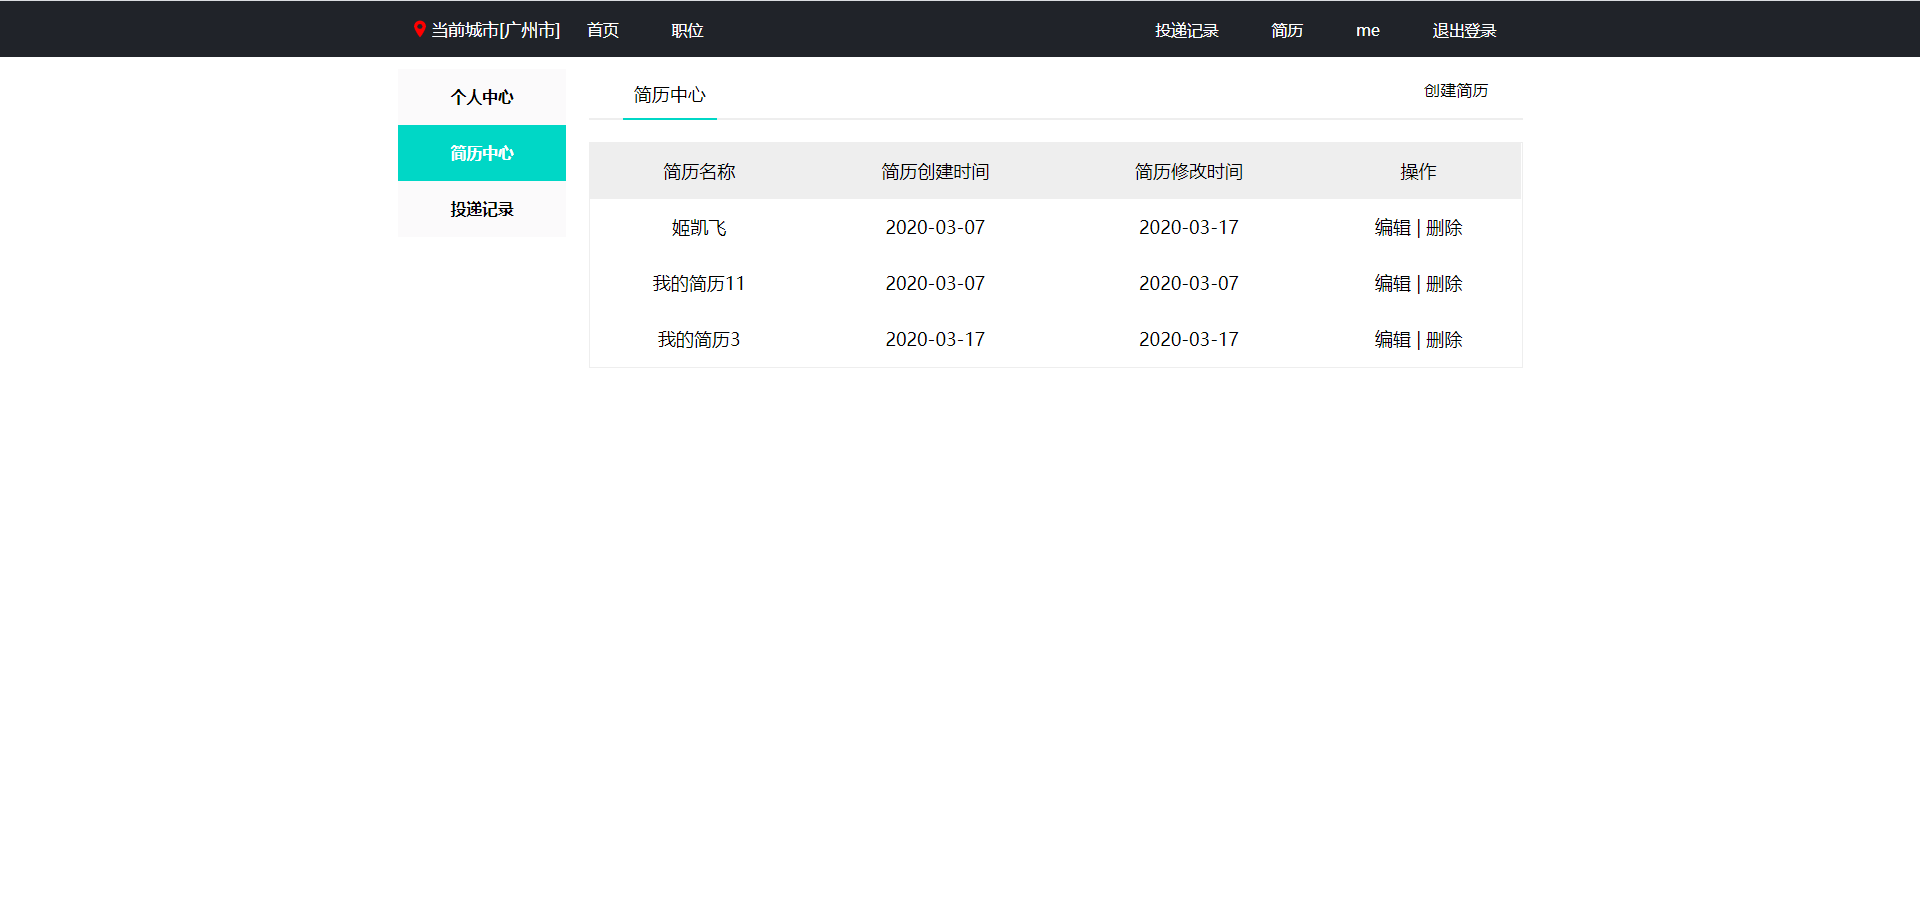Click the 'me' user link
The height and width of the screenshot is (902, 1920).
click(1368, 30)
